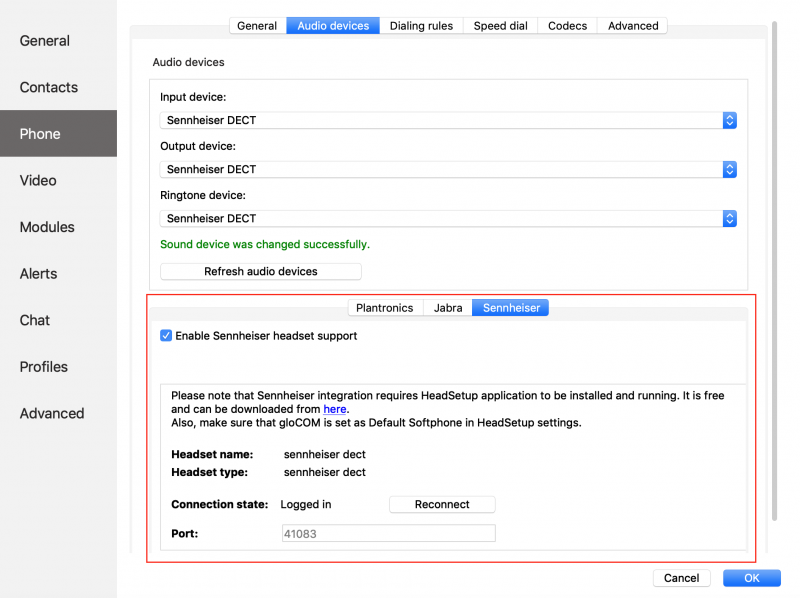Open the Modules section in sidebar
Image resolution: width=800 pixels, height=598 pixels.
point(58,227)
